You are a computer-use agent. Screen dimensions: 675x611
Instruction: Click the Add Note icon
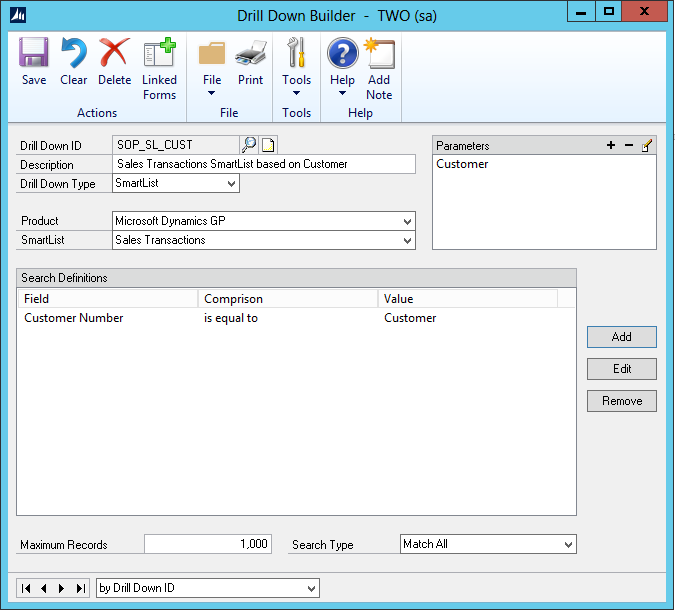point(379,53)
